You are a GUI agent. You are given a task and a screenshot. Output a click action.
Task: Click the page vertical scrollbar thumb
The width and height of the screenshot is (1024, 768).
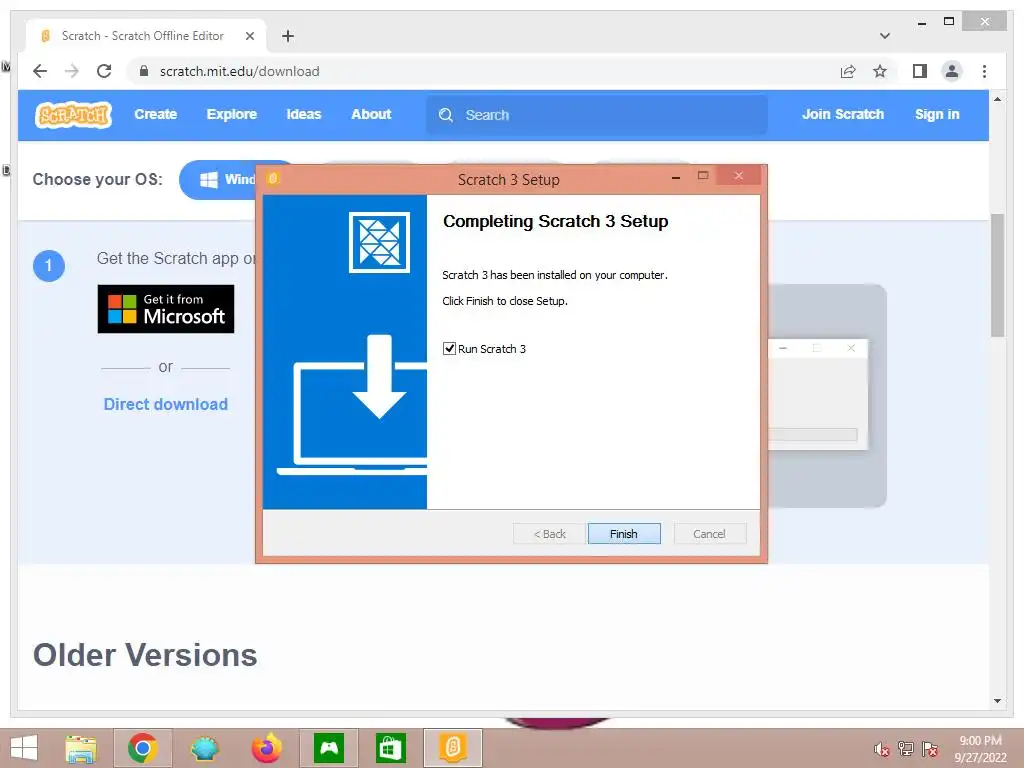(997, 275)
